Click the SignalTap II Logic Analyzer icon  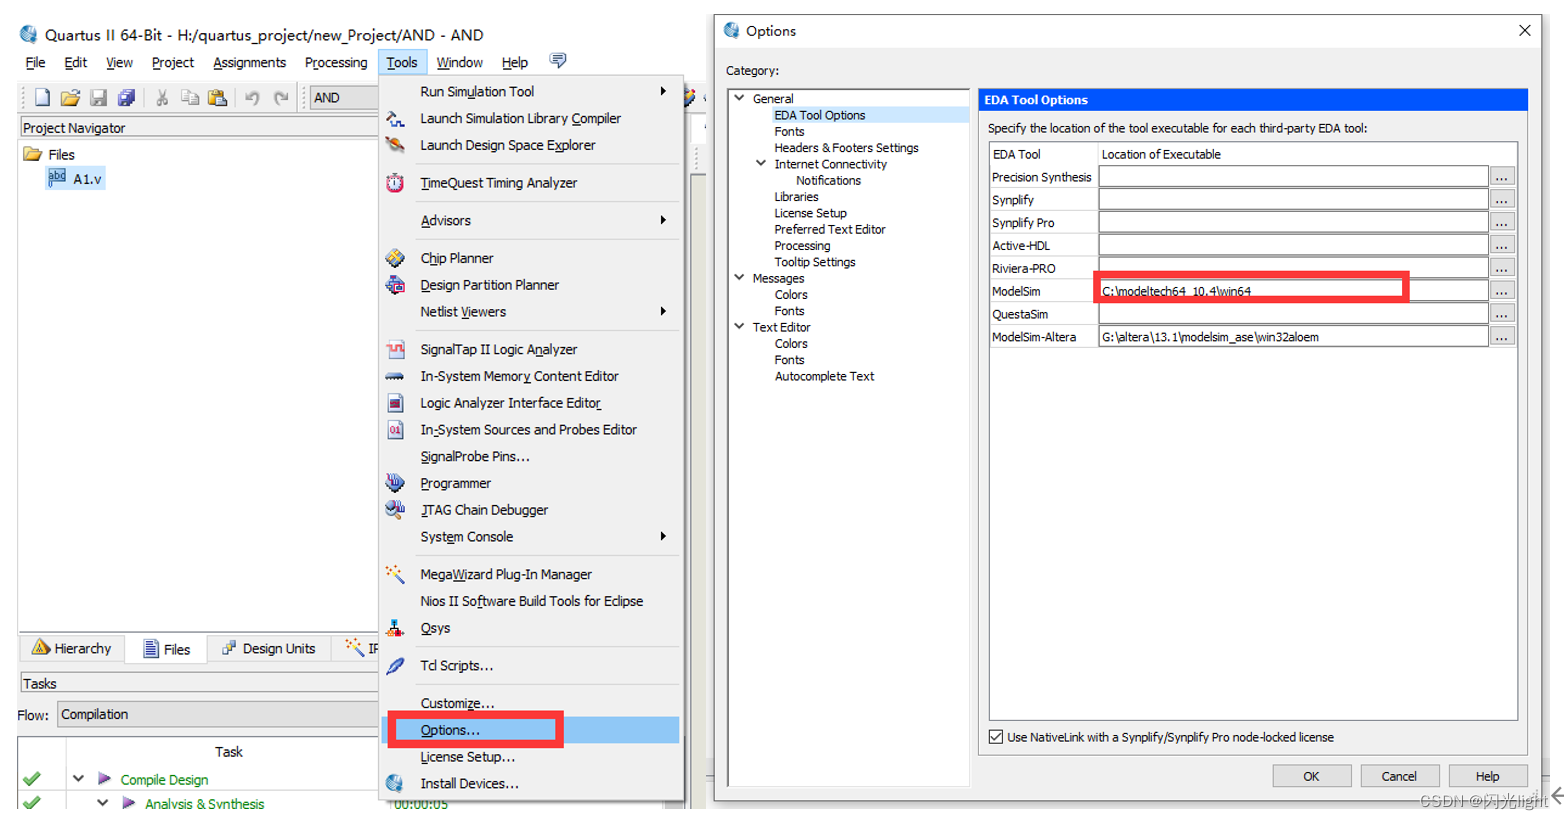tap(395, 349)
